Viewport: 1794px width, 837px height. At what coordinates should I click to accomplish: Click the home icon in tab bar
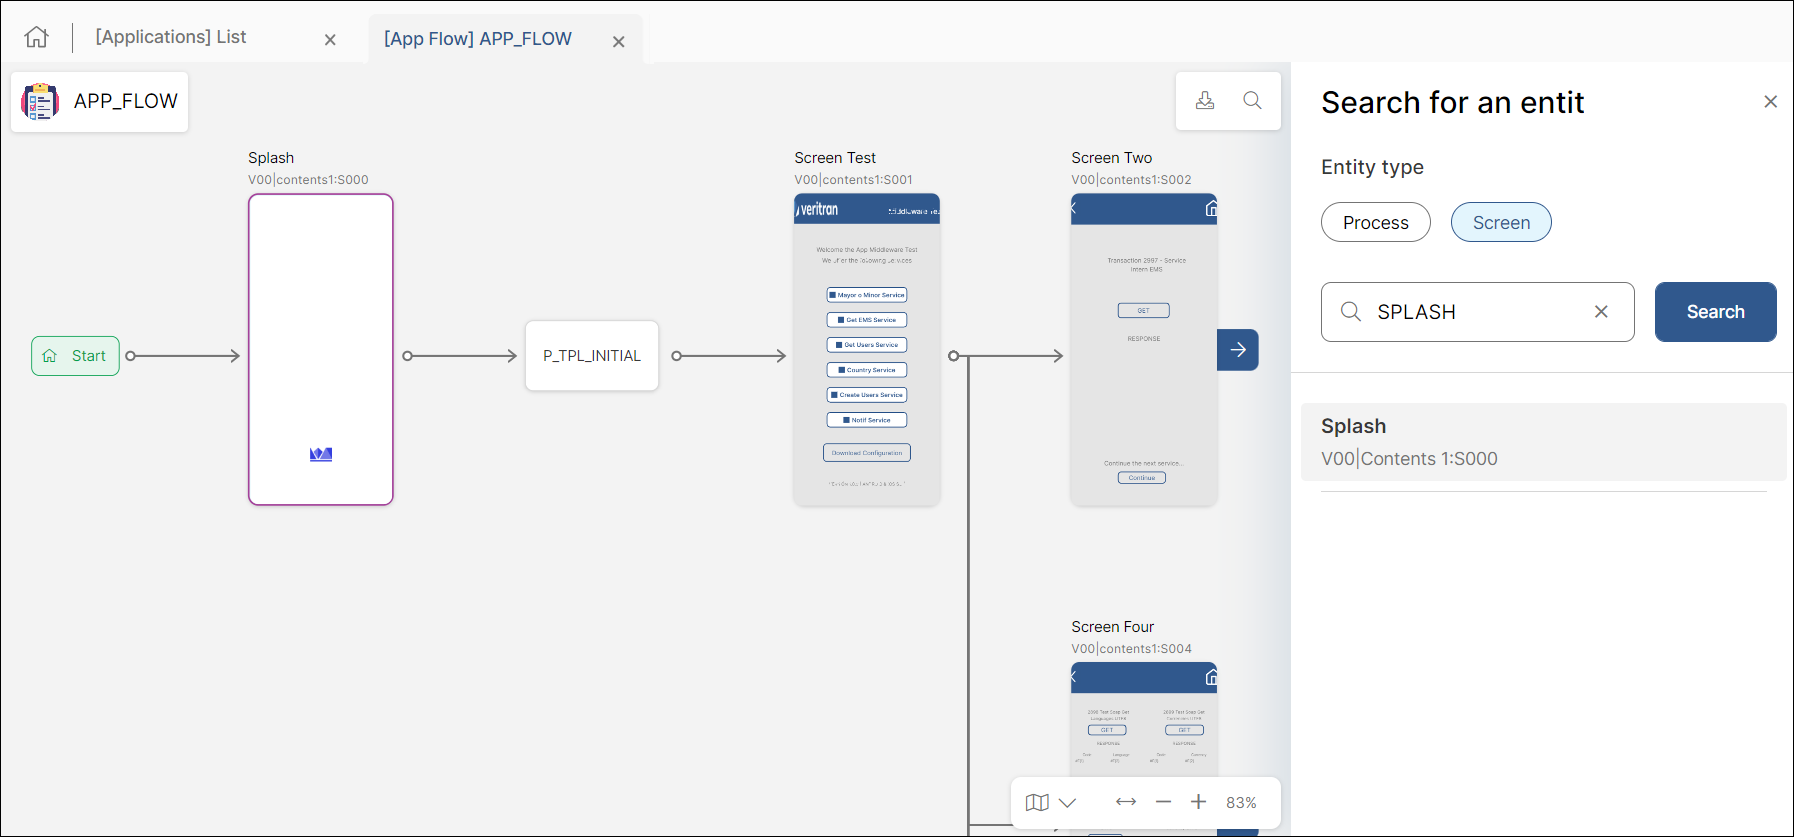(x=37, y=37)
